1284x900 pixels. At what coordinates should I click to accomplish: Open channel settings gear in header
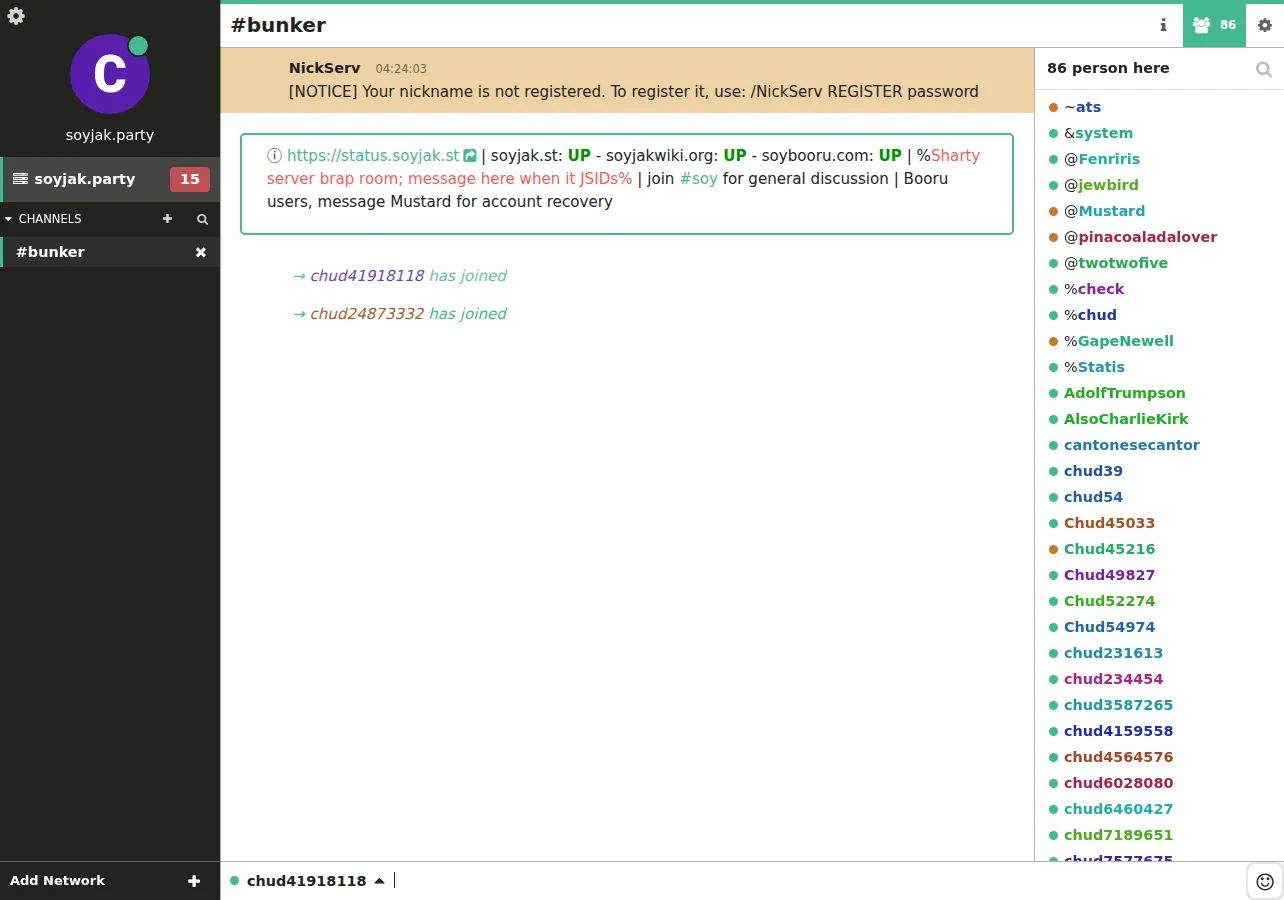[x=1265, y=25]
